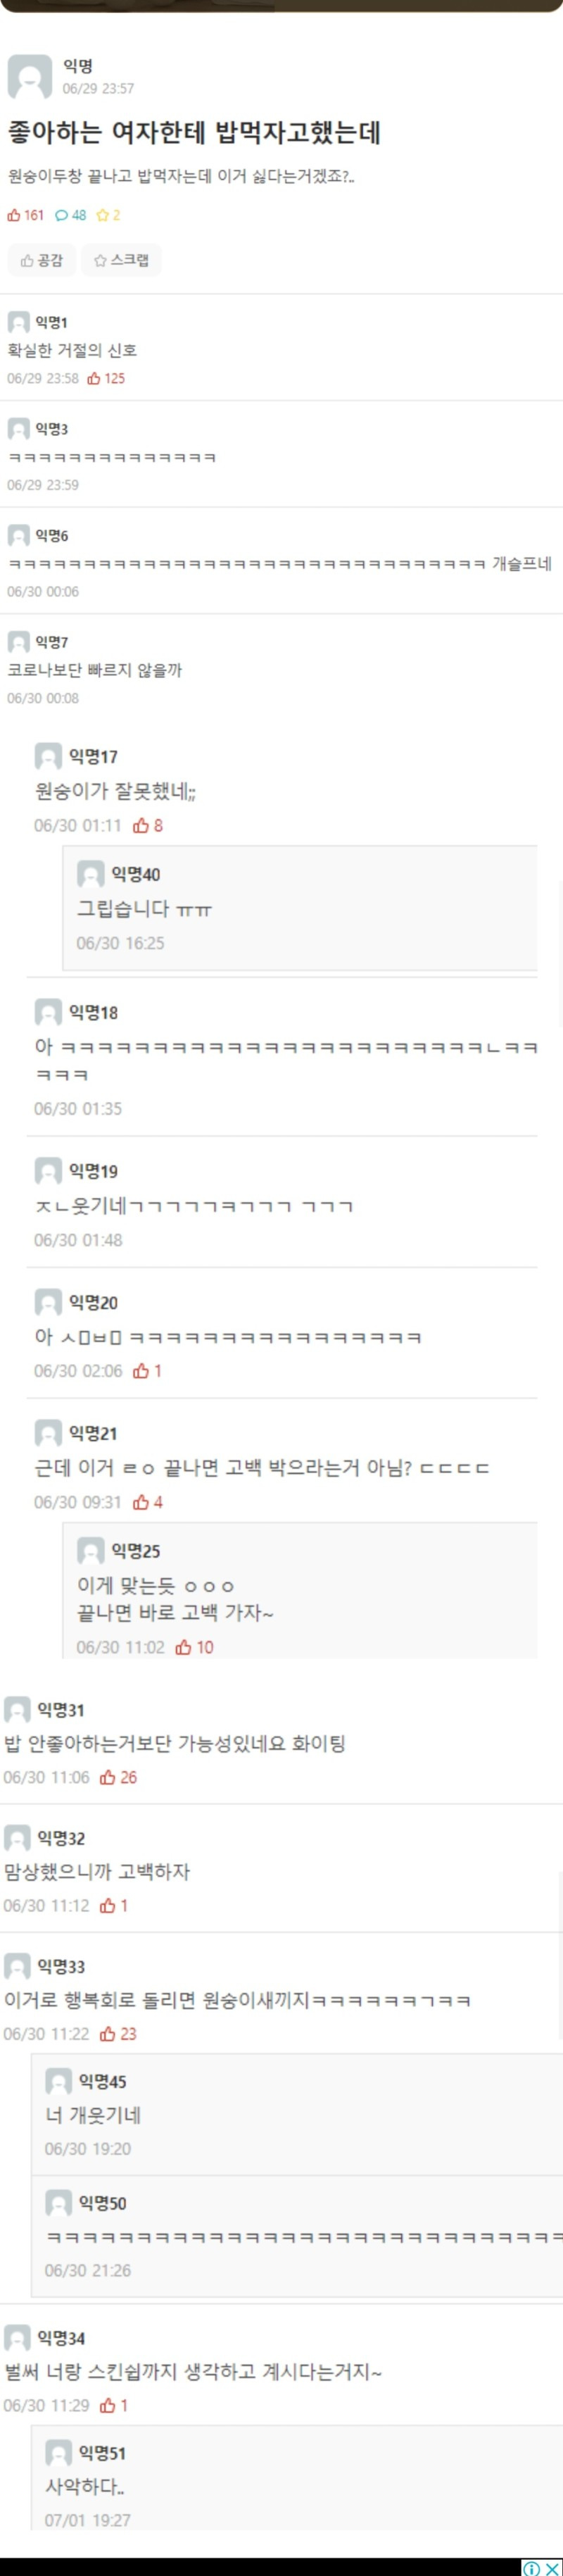Click 익명34's profile avatar
This screenshot has width=563, height=2576.
coord(17,2337)
